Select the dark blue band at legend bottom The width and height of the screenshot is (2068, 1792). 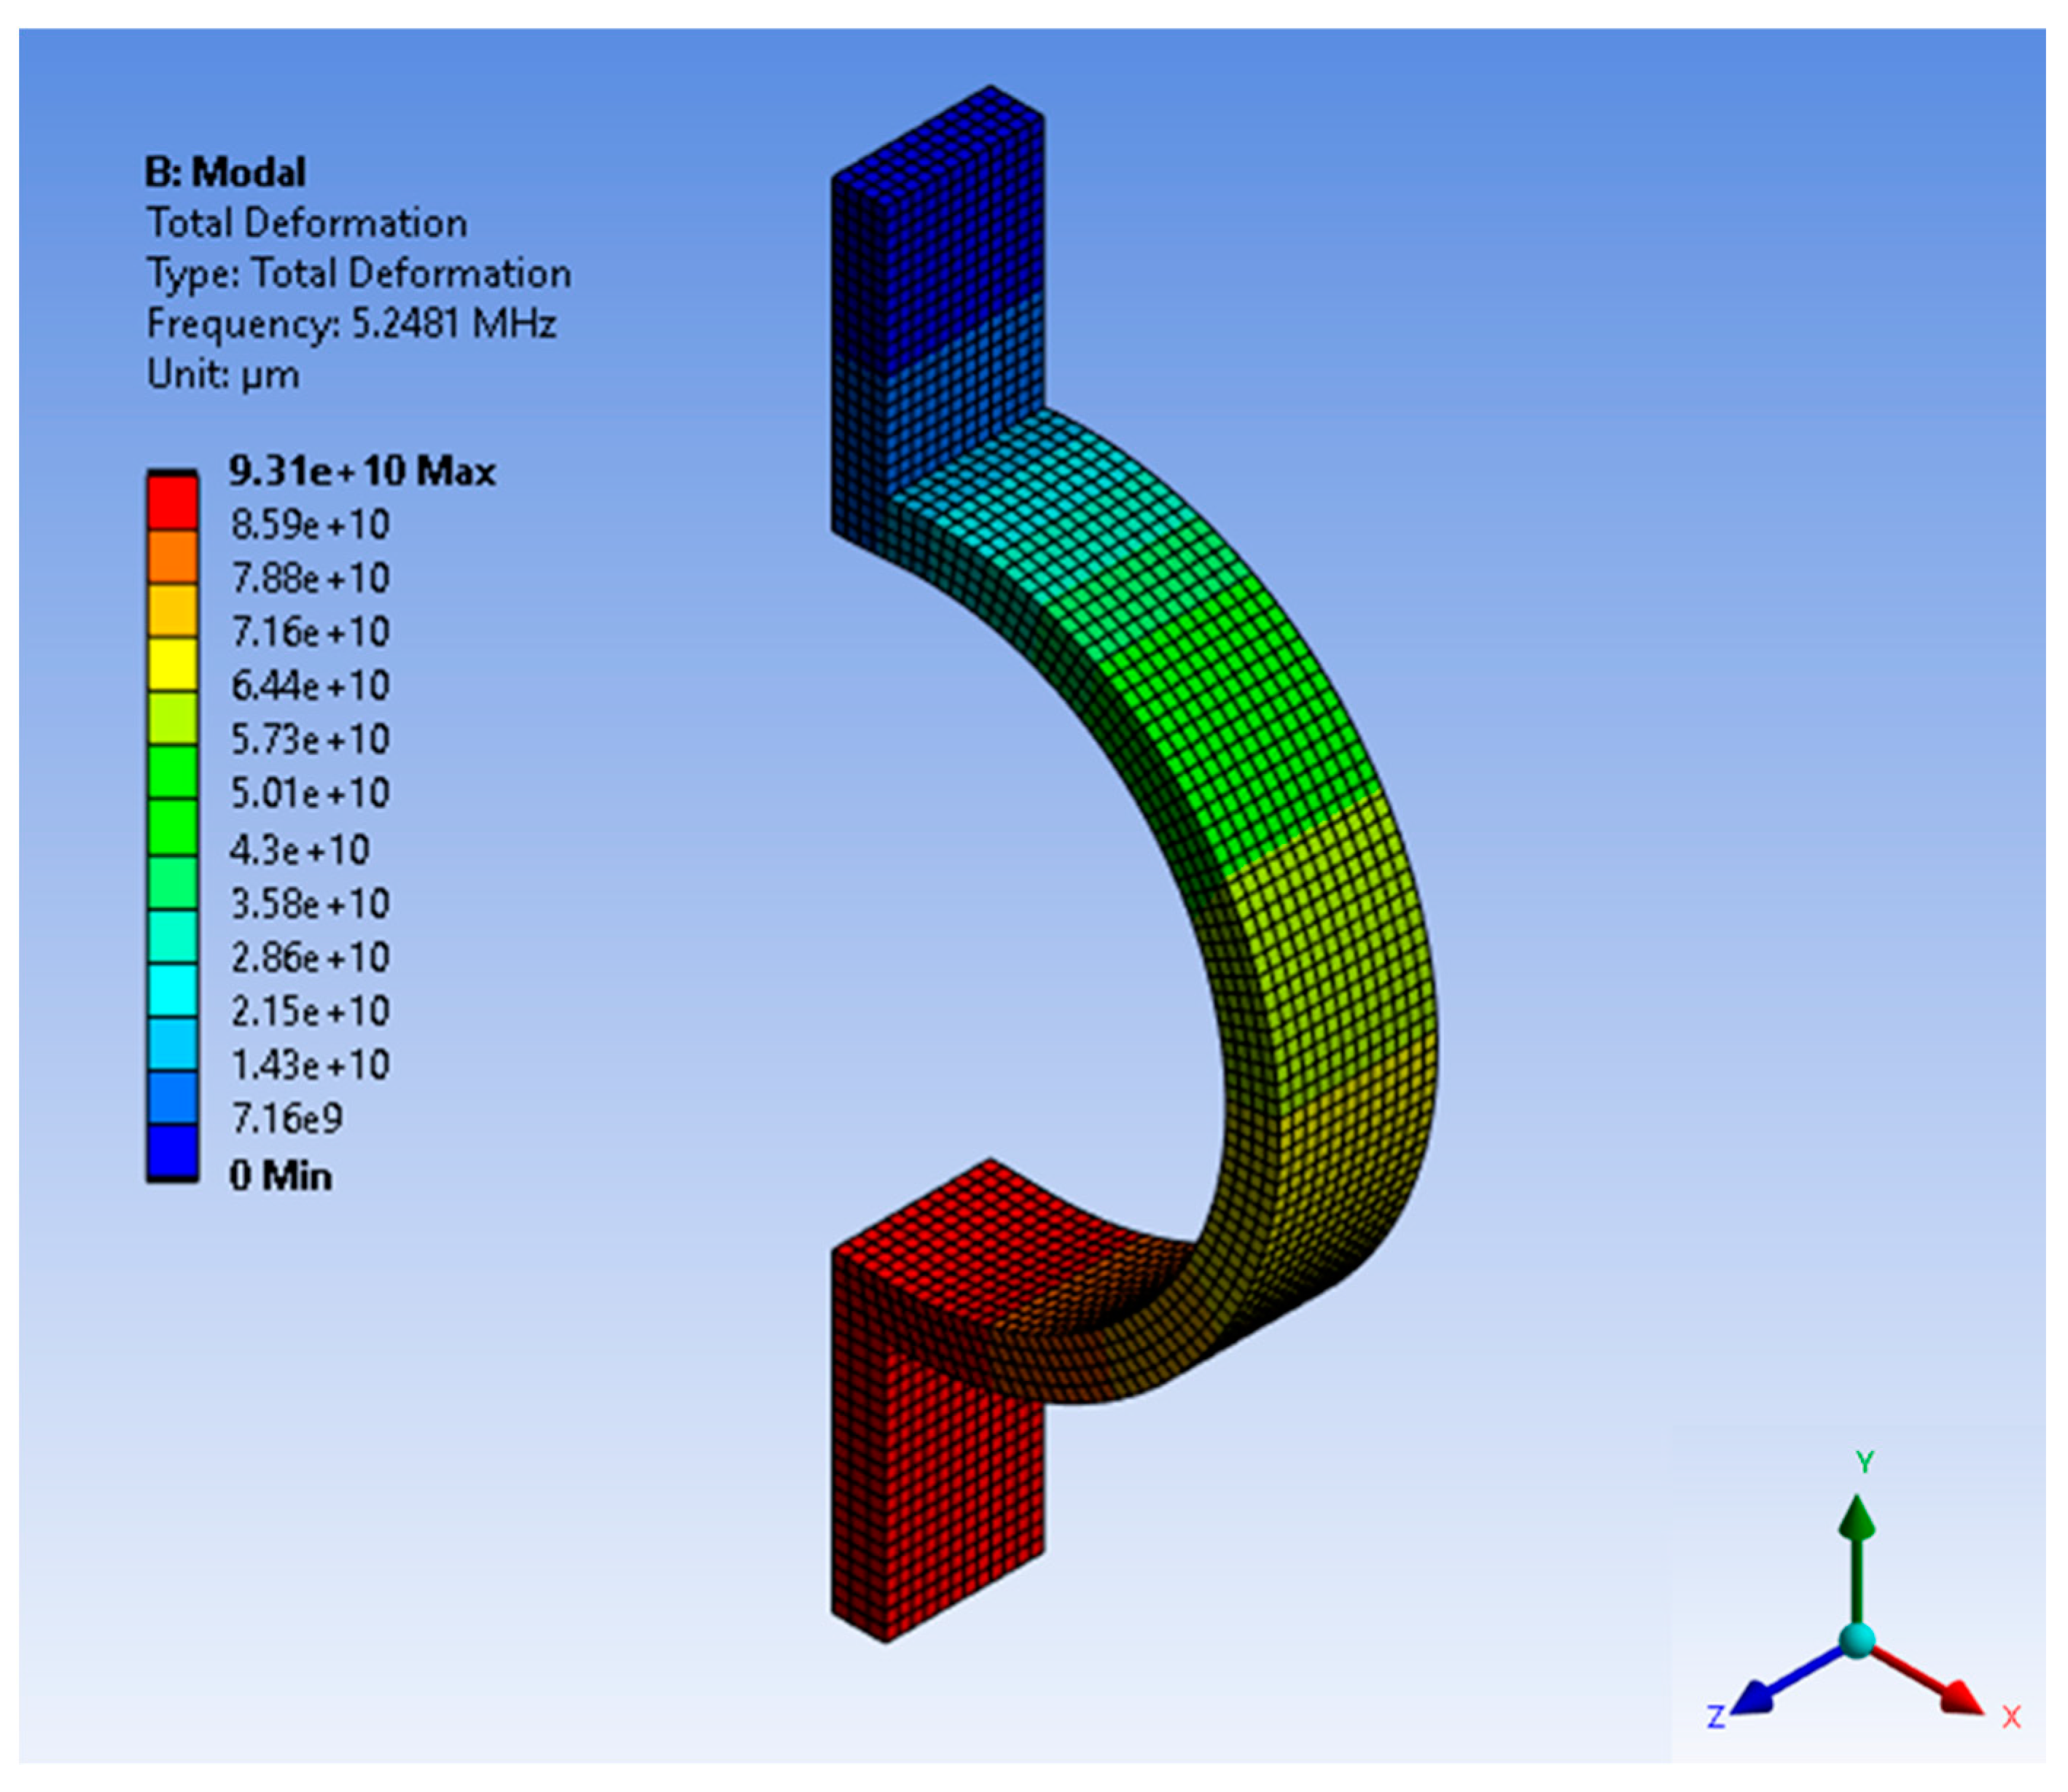click(x=172, y=1151)
